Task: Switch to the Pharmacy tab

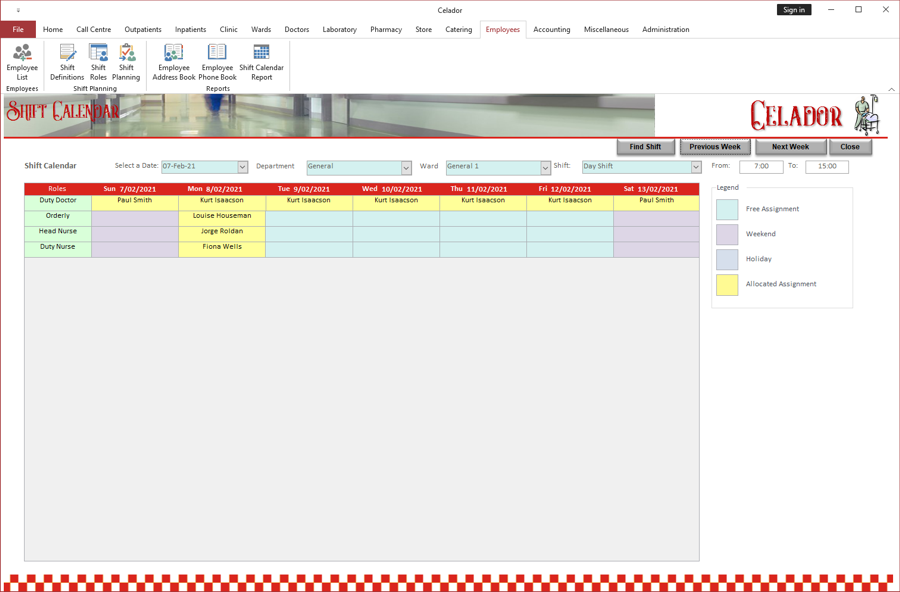Action: pos(386,29)
